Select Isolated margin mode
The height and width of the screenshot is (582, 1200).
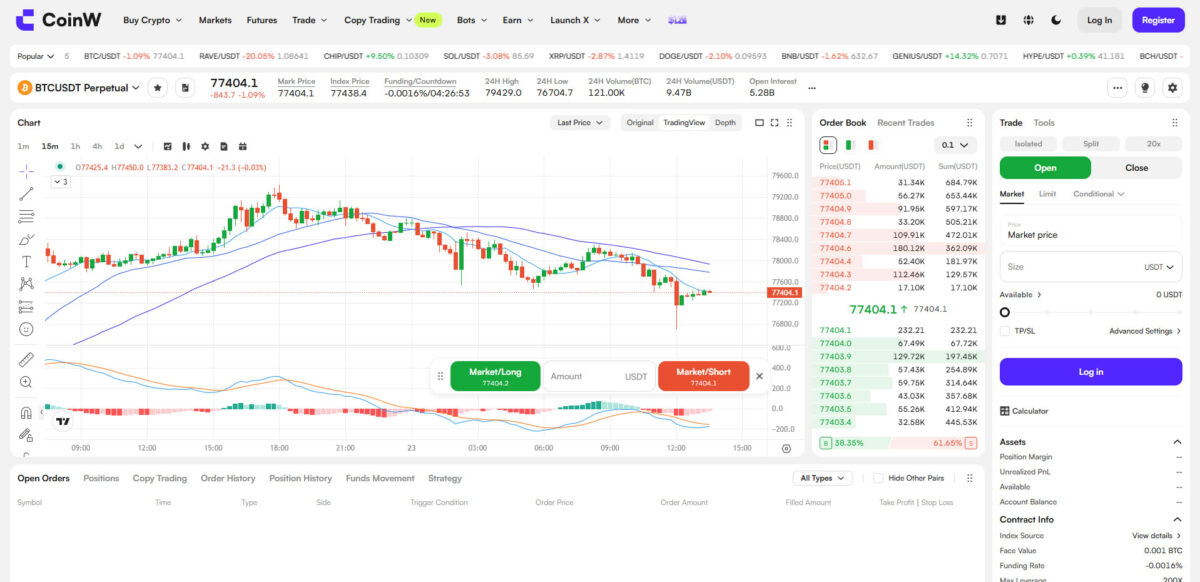[1028, 144]
